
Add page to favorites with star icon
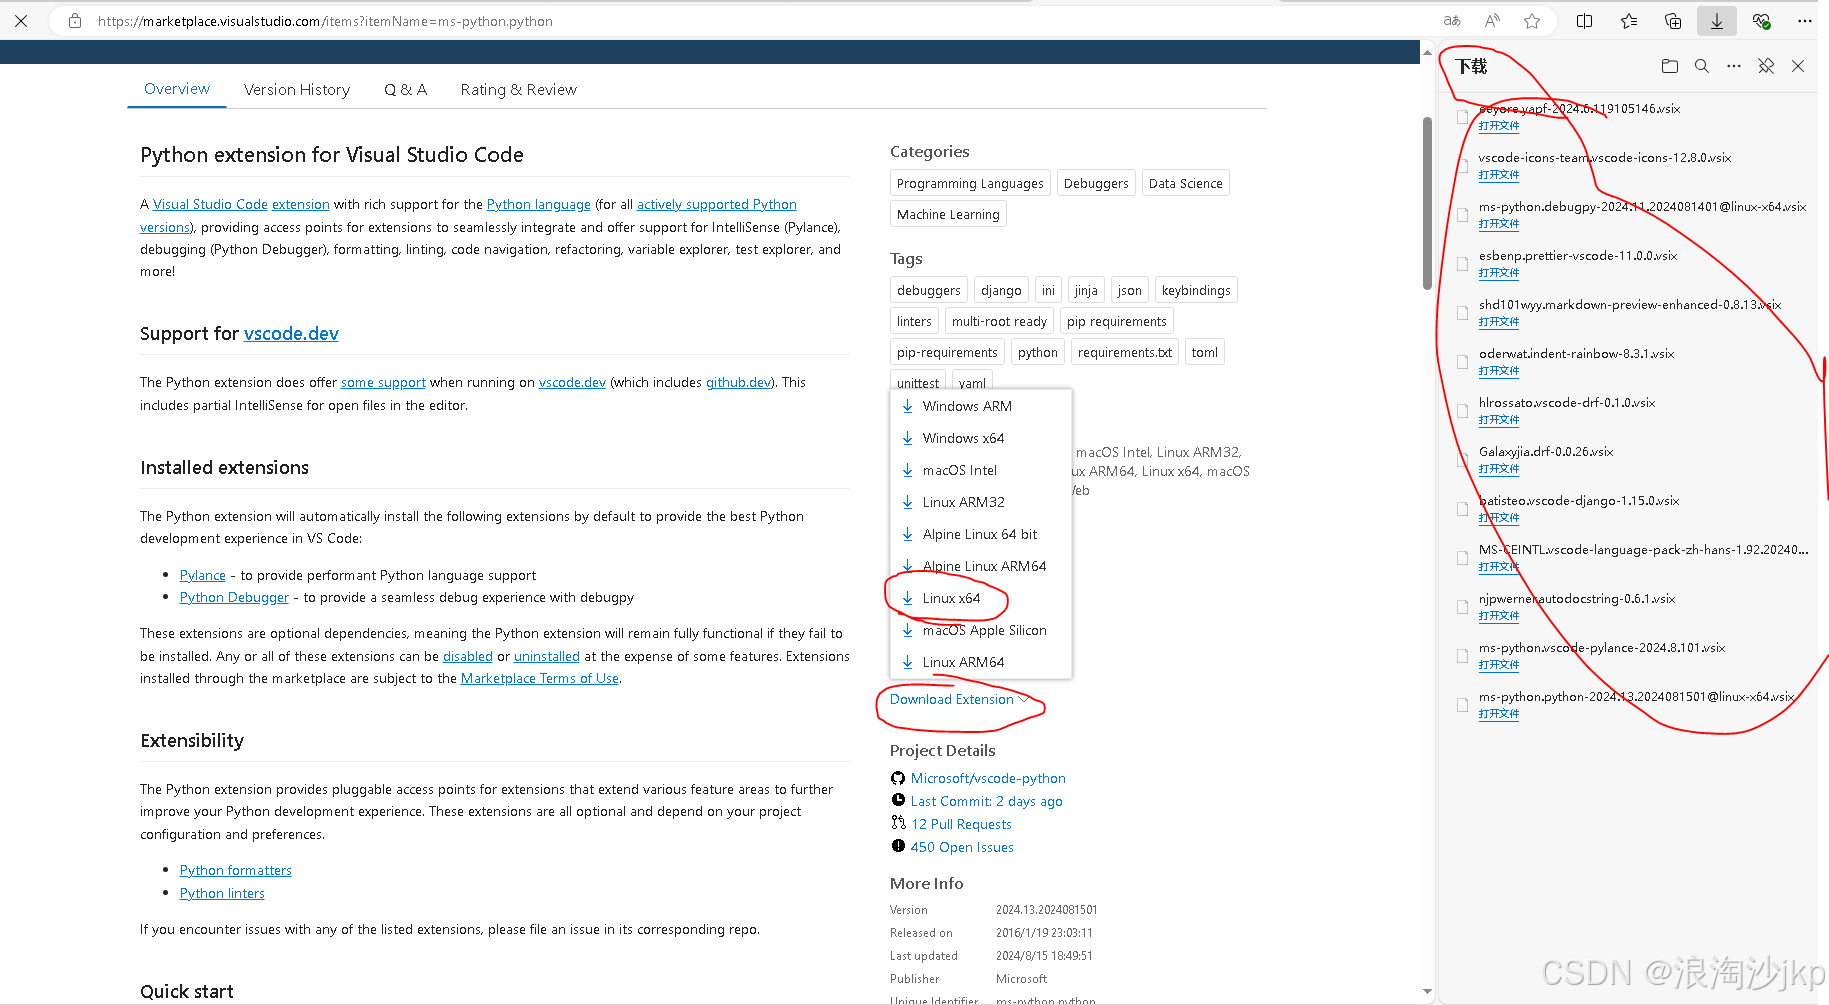tap(1532, 21)
